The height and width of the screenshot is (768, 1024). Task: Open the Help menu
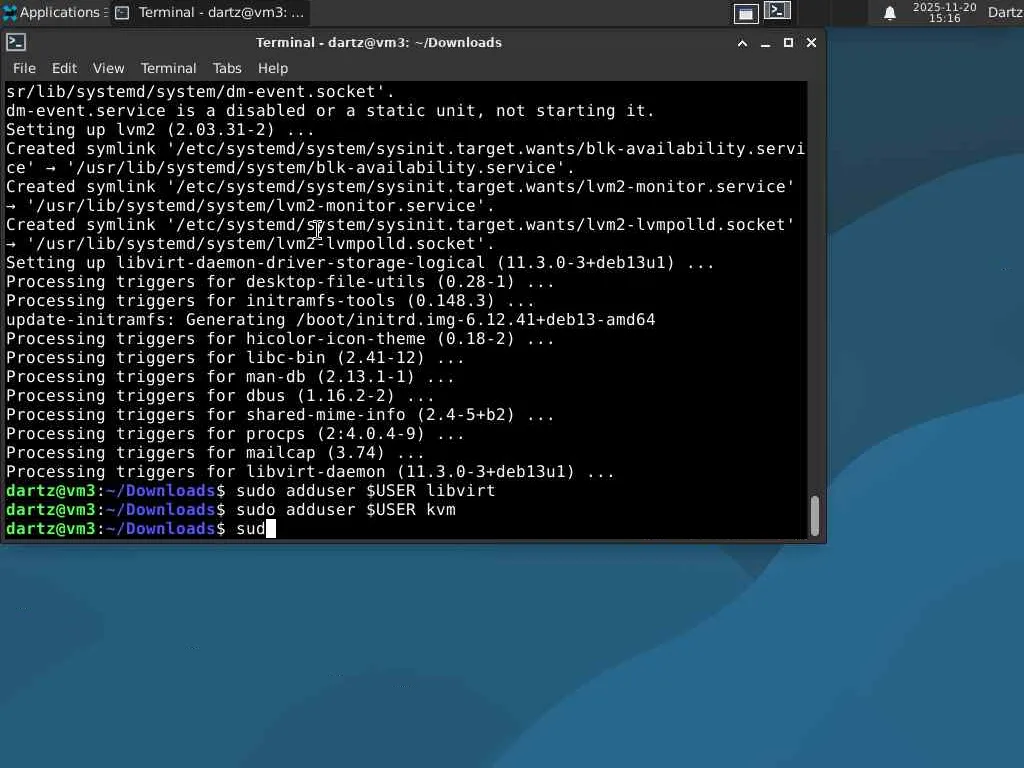tap(272, 68)
